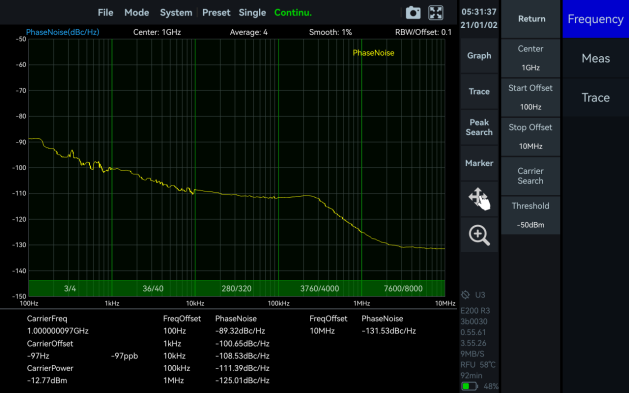Viewport: 629px width, 393px height.
Task: Click the -97Hz carrier offset value
Action: (x=38, y=356)
